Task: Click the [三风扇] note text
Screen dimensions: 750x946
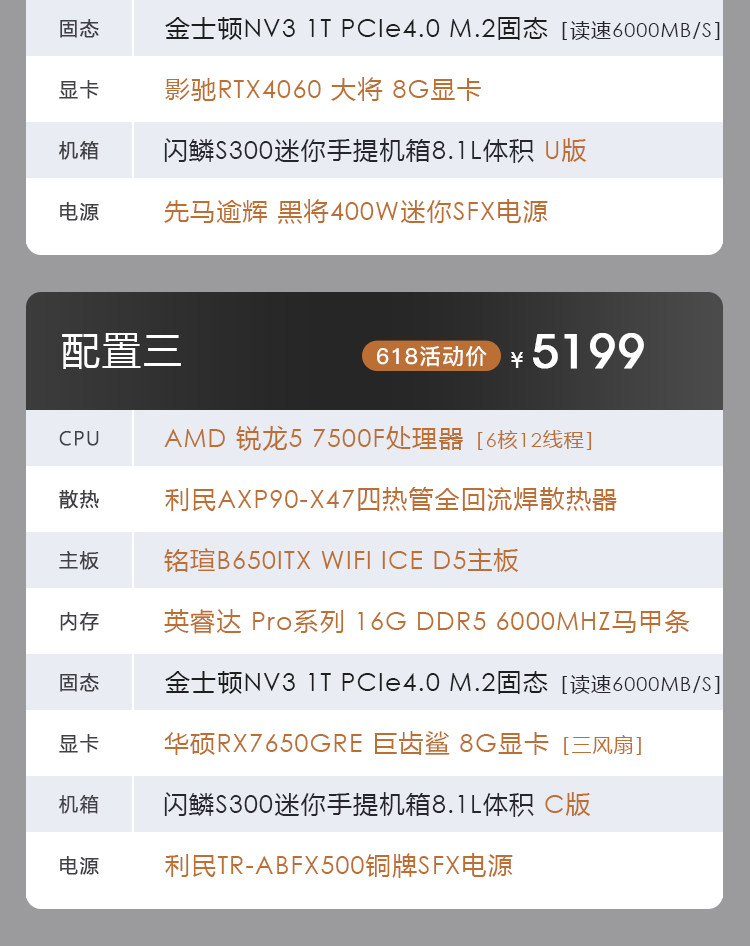Action: pyautogui.click(x=602, y=745)
